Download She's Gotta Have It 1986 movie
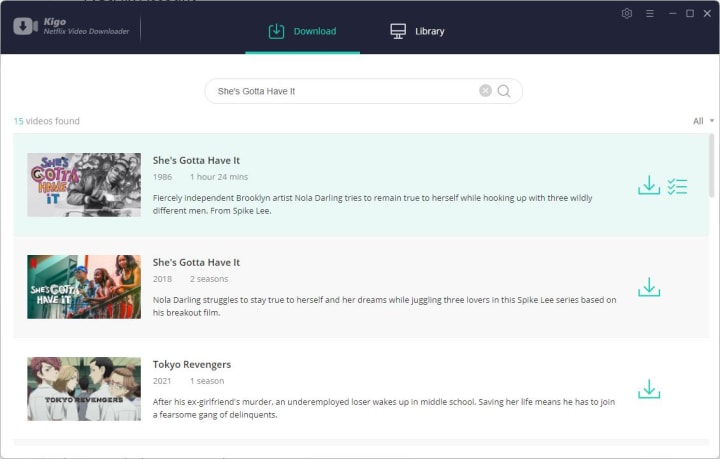This screenshot has height=459, width=720. pos(649,185)
